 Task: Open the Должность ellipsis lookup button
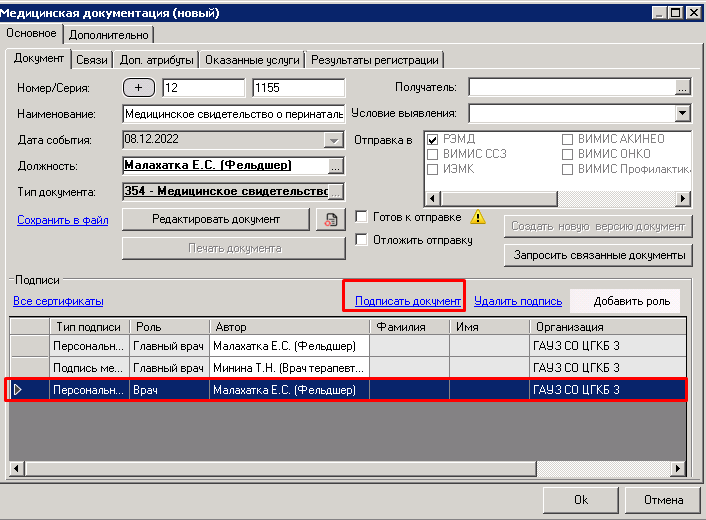click(x=336, y=166)
